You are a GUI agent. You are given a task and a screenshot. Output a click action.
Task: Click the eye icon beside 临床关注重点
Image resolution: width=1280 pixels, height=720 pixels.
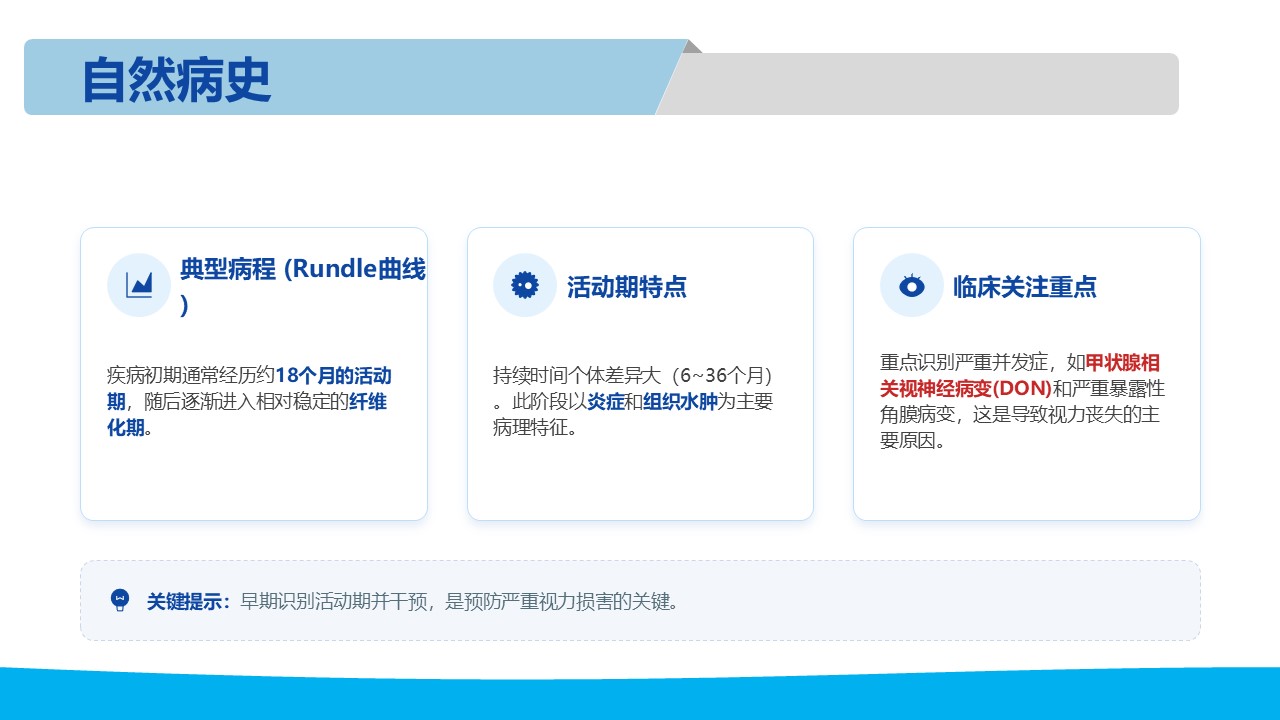[911, 286]
